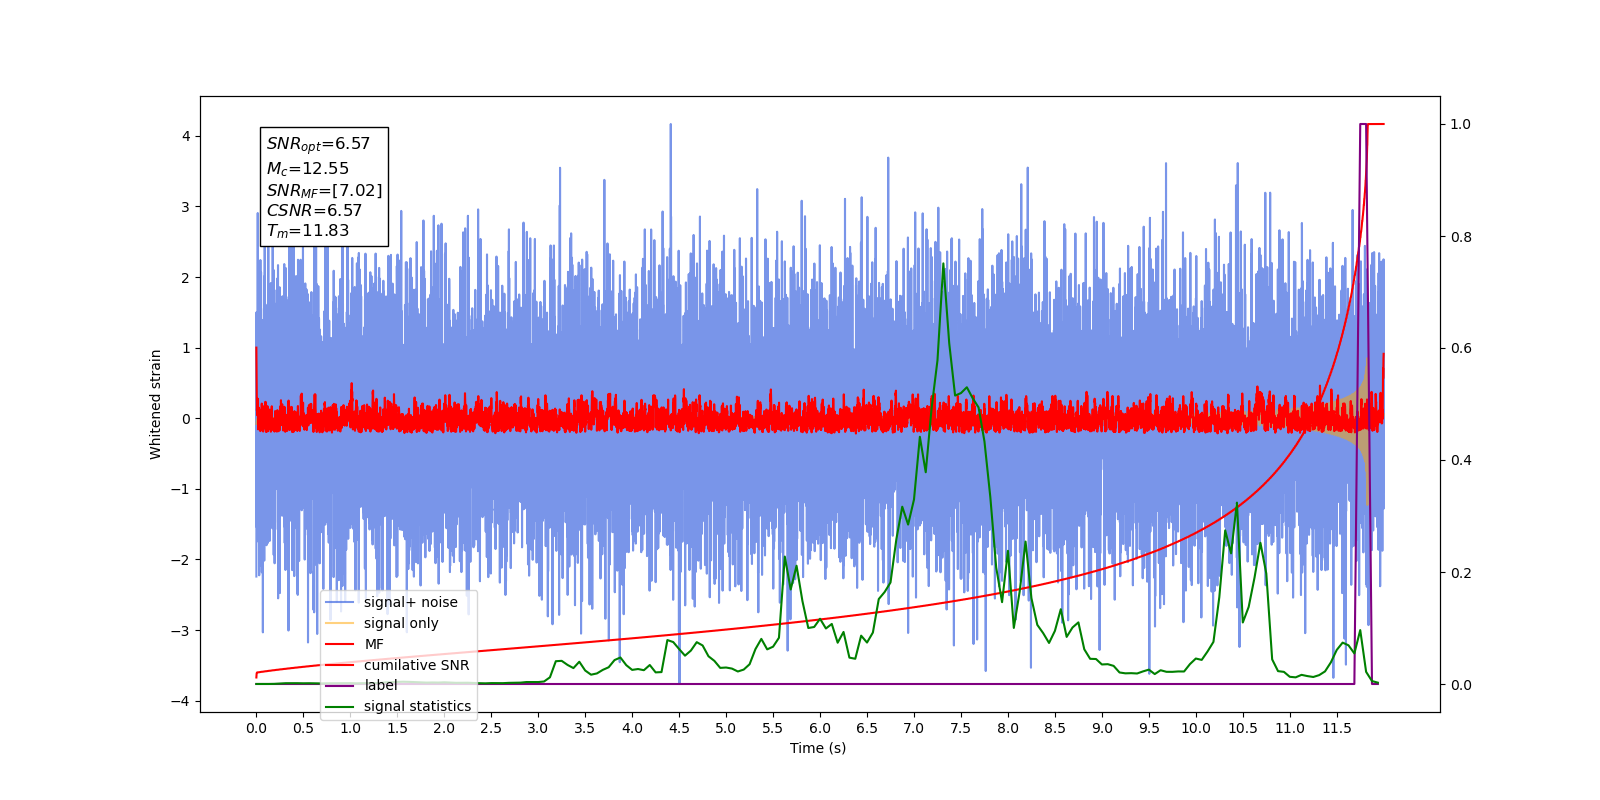
Task: Click the SNRopt=6.57 annotation text
Action: [318, 144]
